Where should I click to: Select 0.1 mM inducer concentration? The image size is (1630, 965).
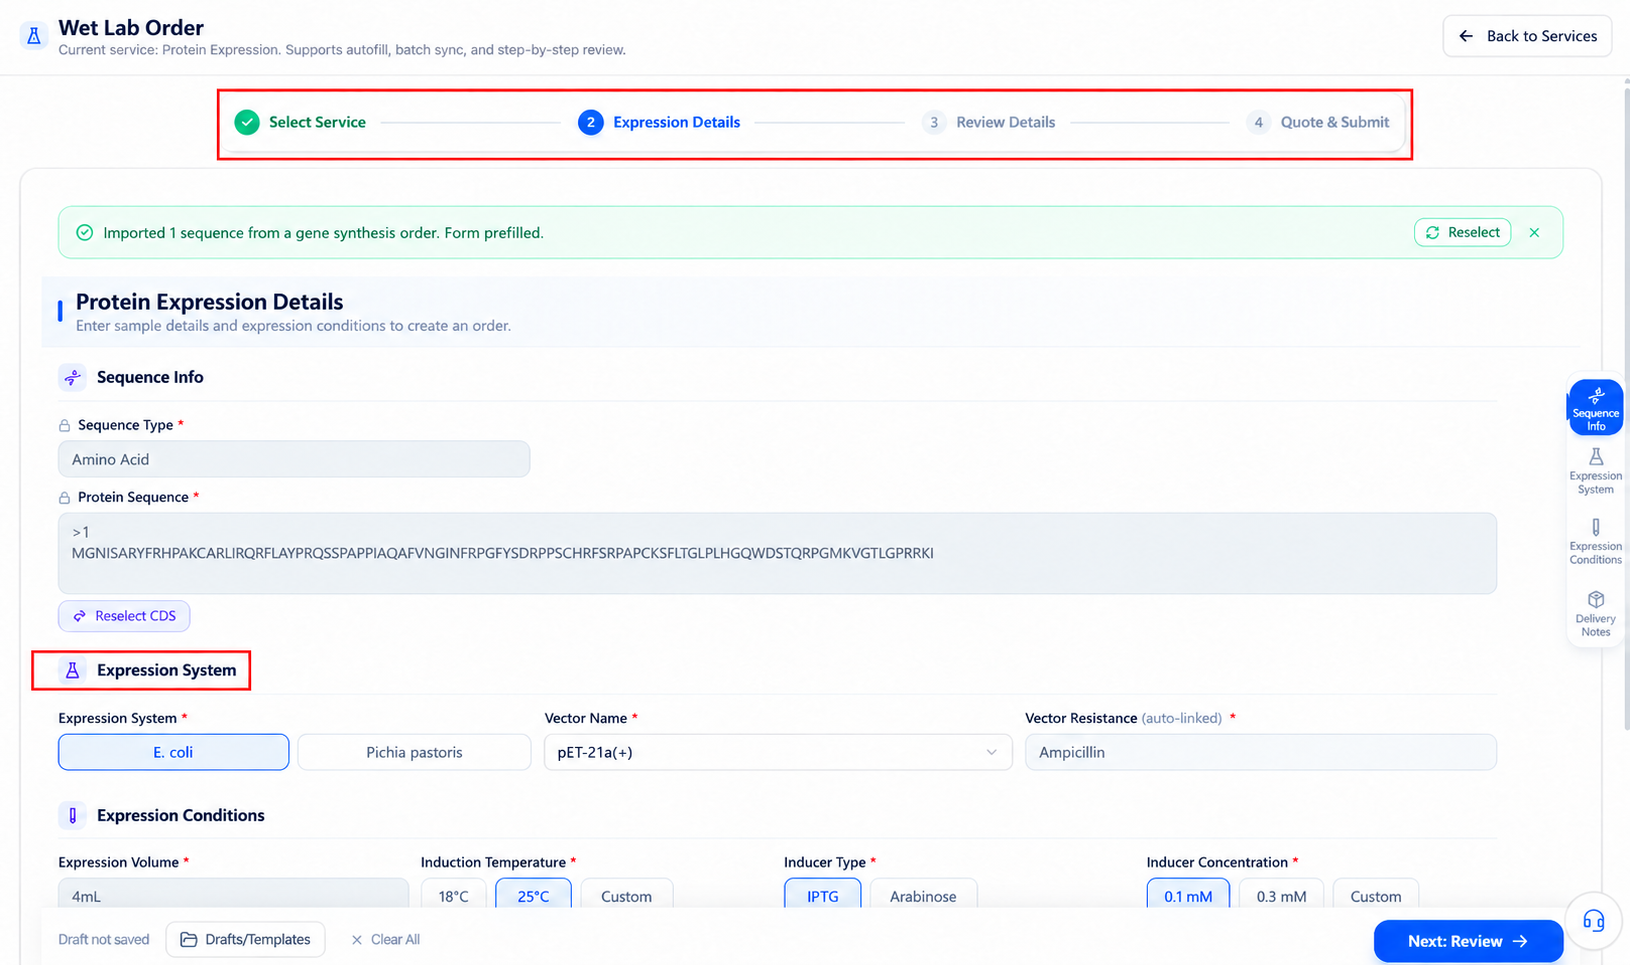tap(1188, 895)
